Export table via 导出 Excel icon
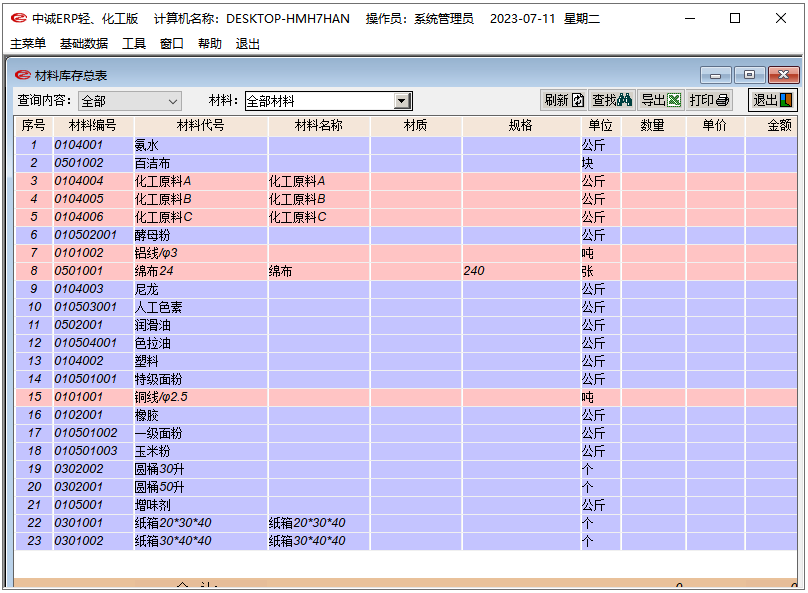This screenshot has width=808, height=593. pos(660,100)
